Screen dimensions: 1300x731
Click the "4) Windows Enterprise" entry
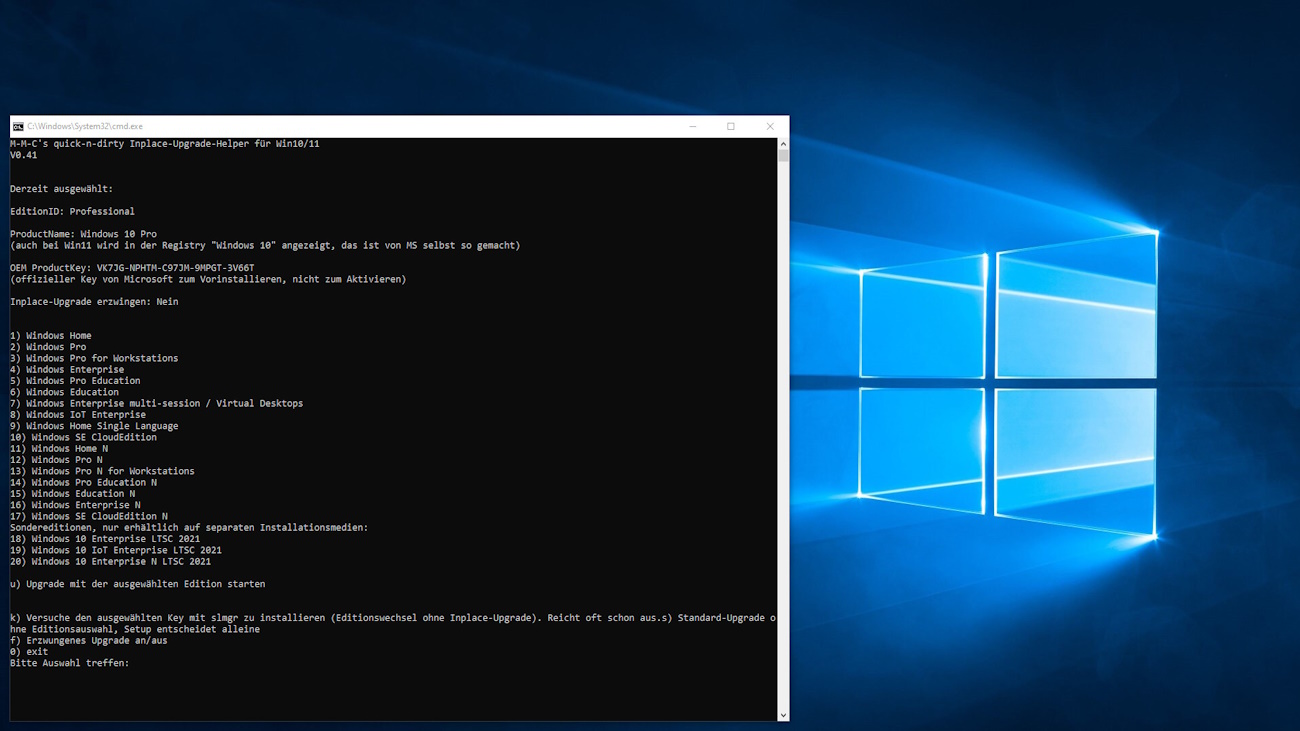tap(67, 370)
